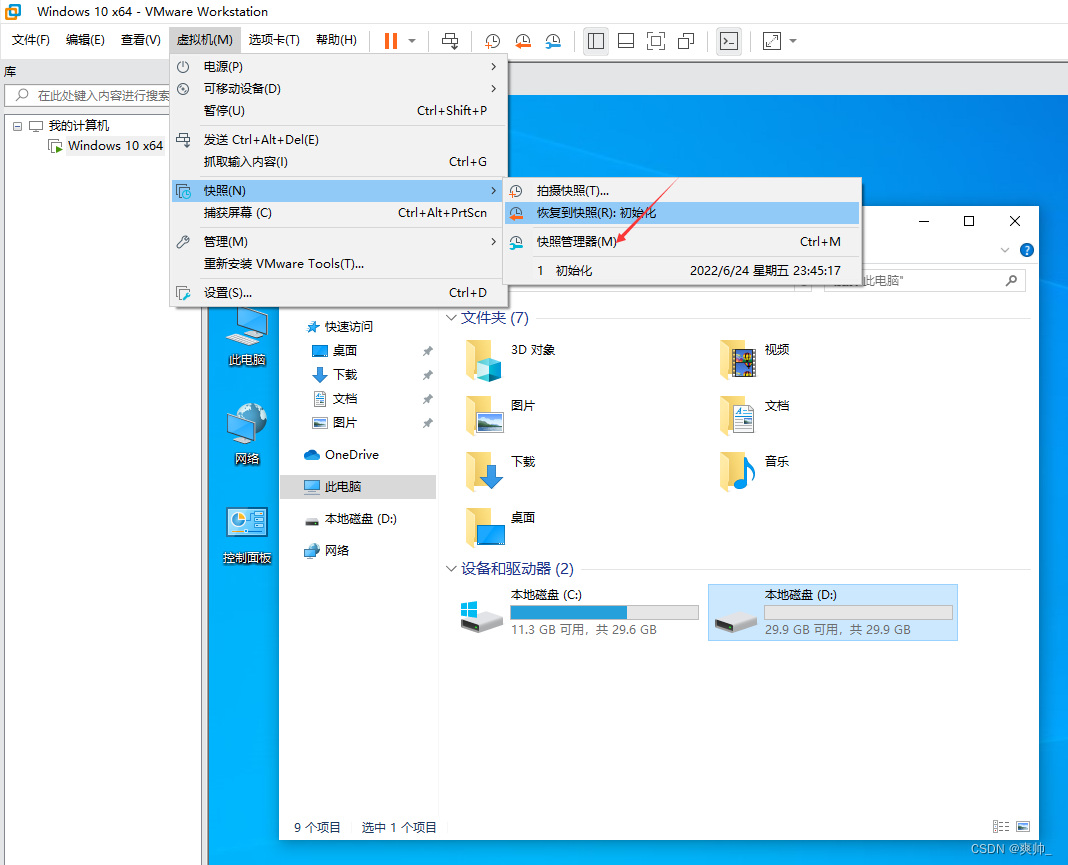
Task: Toggle the library sidebar view icon
Action: coord(596,41)
